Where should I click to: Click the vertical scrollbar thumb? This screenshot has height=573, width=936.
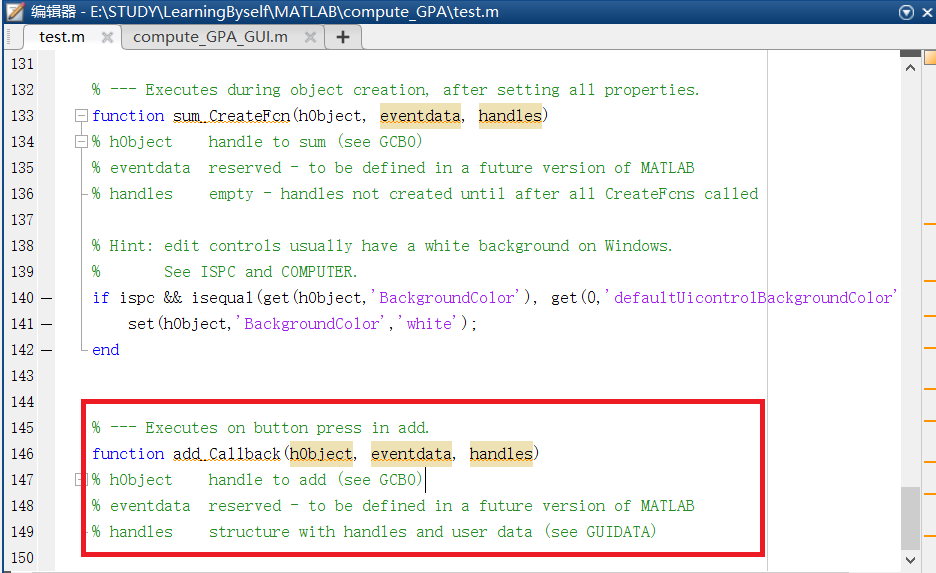909,517
